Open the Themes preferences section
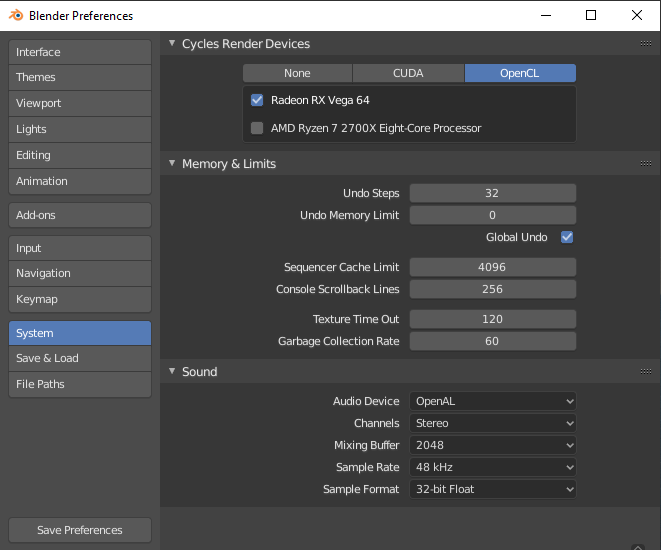The height and width of the screenshot is (550, 662). point(80,77)
